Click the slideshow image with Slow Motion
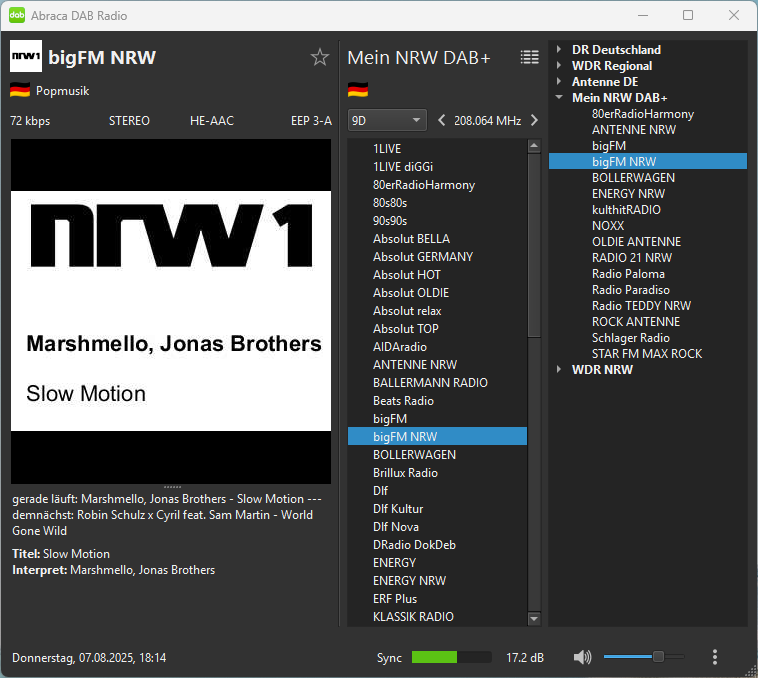The height and width of the screenshot is (678, 758). [171, 311]
